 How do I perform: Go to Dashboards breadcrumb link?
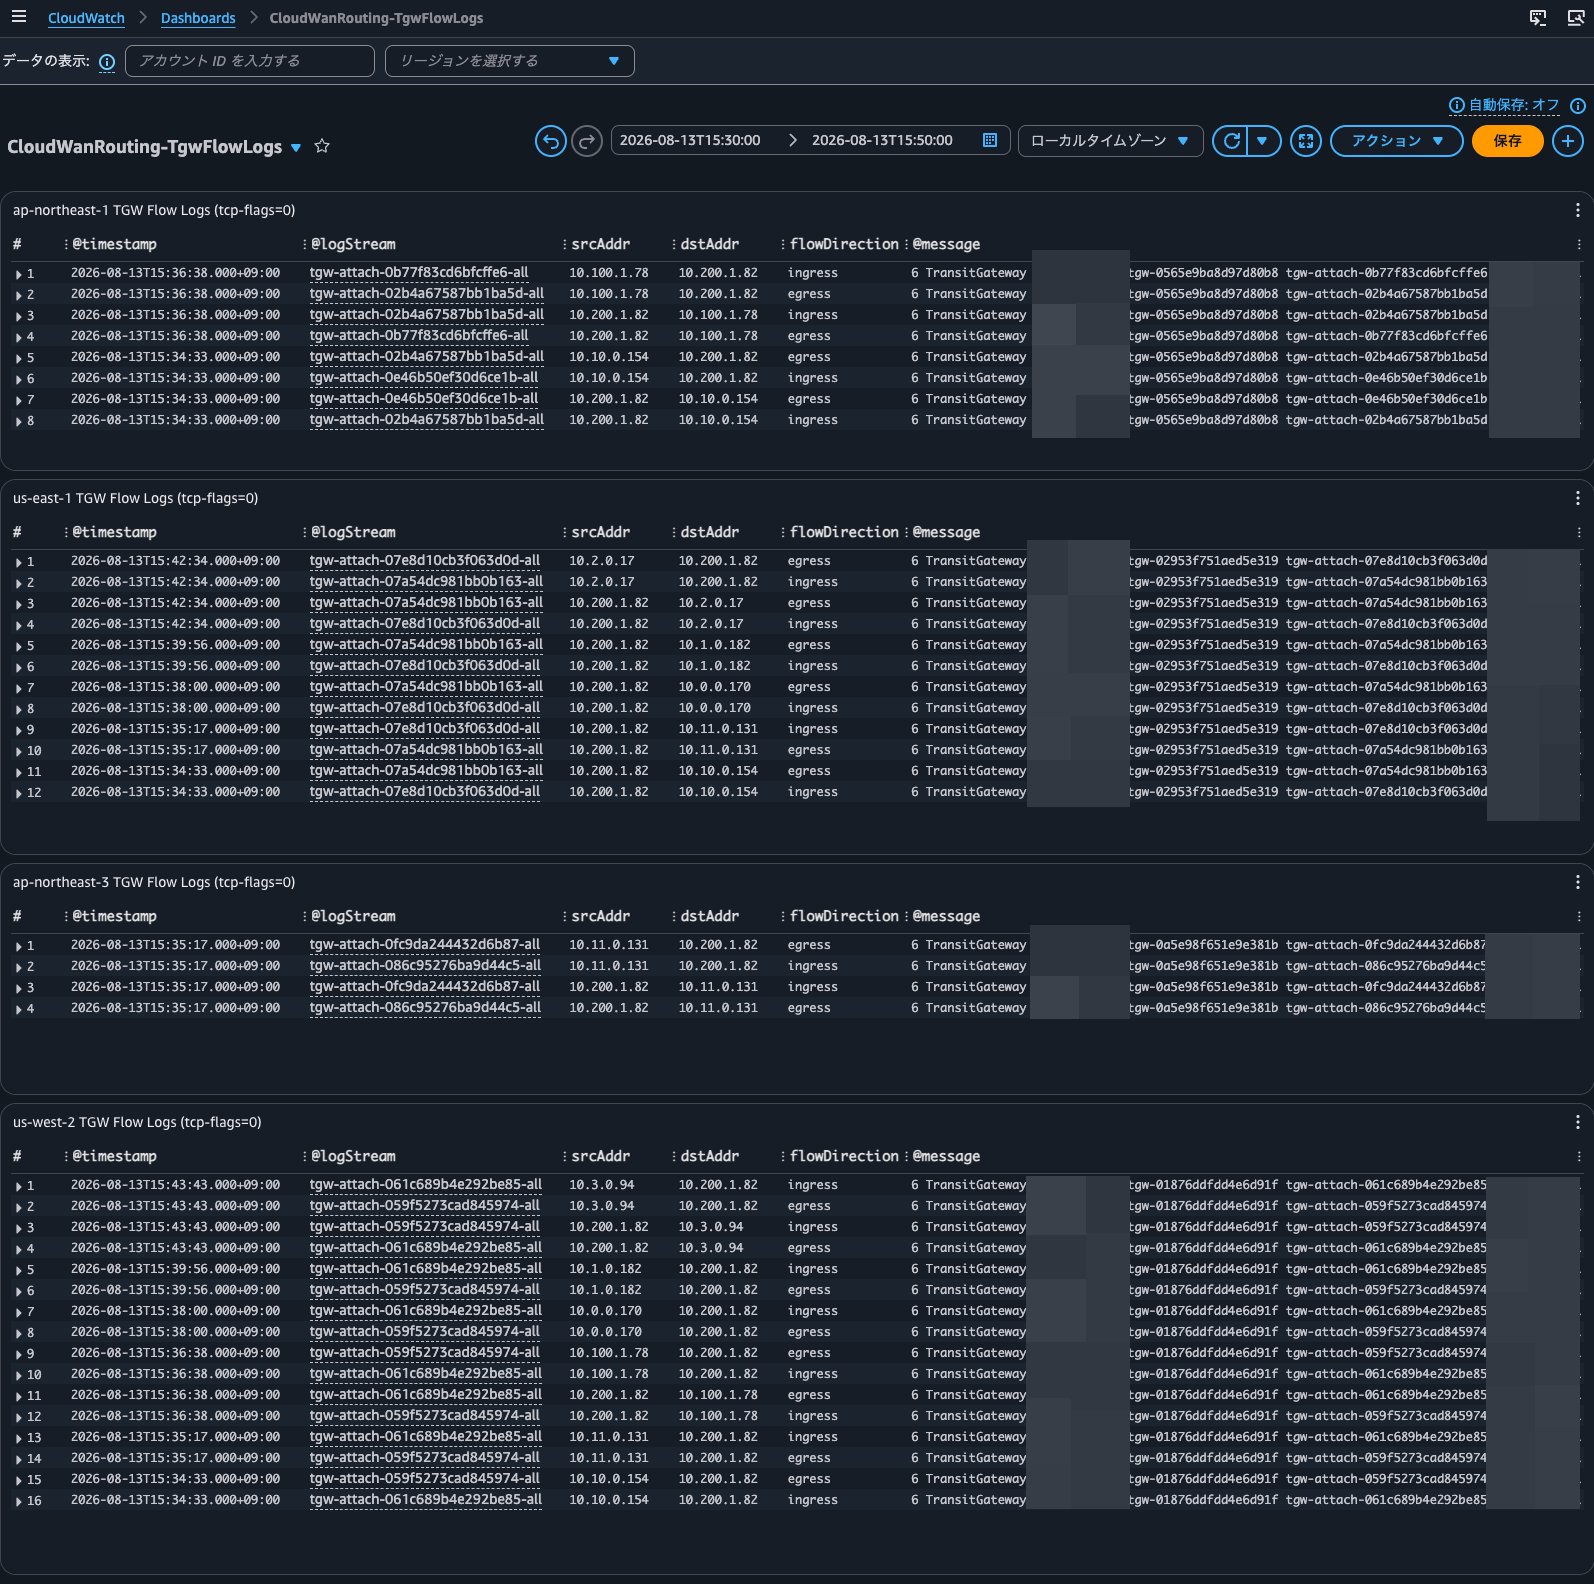(198, 18)
